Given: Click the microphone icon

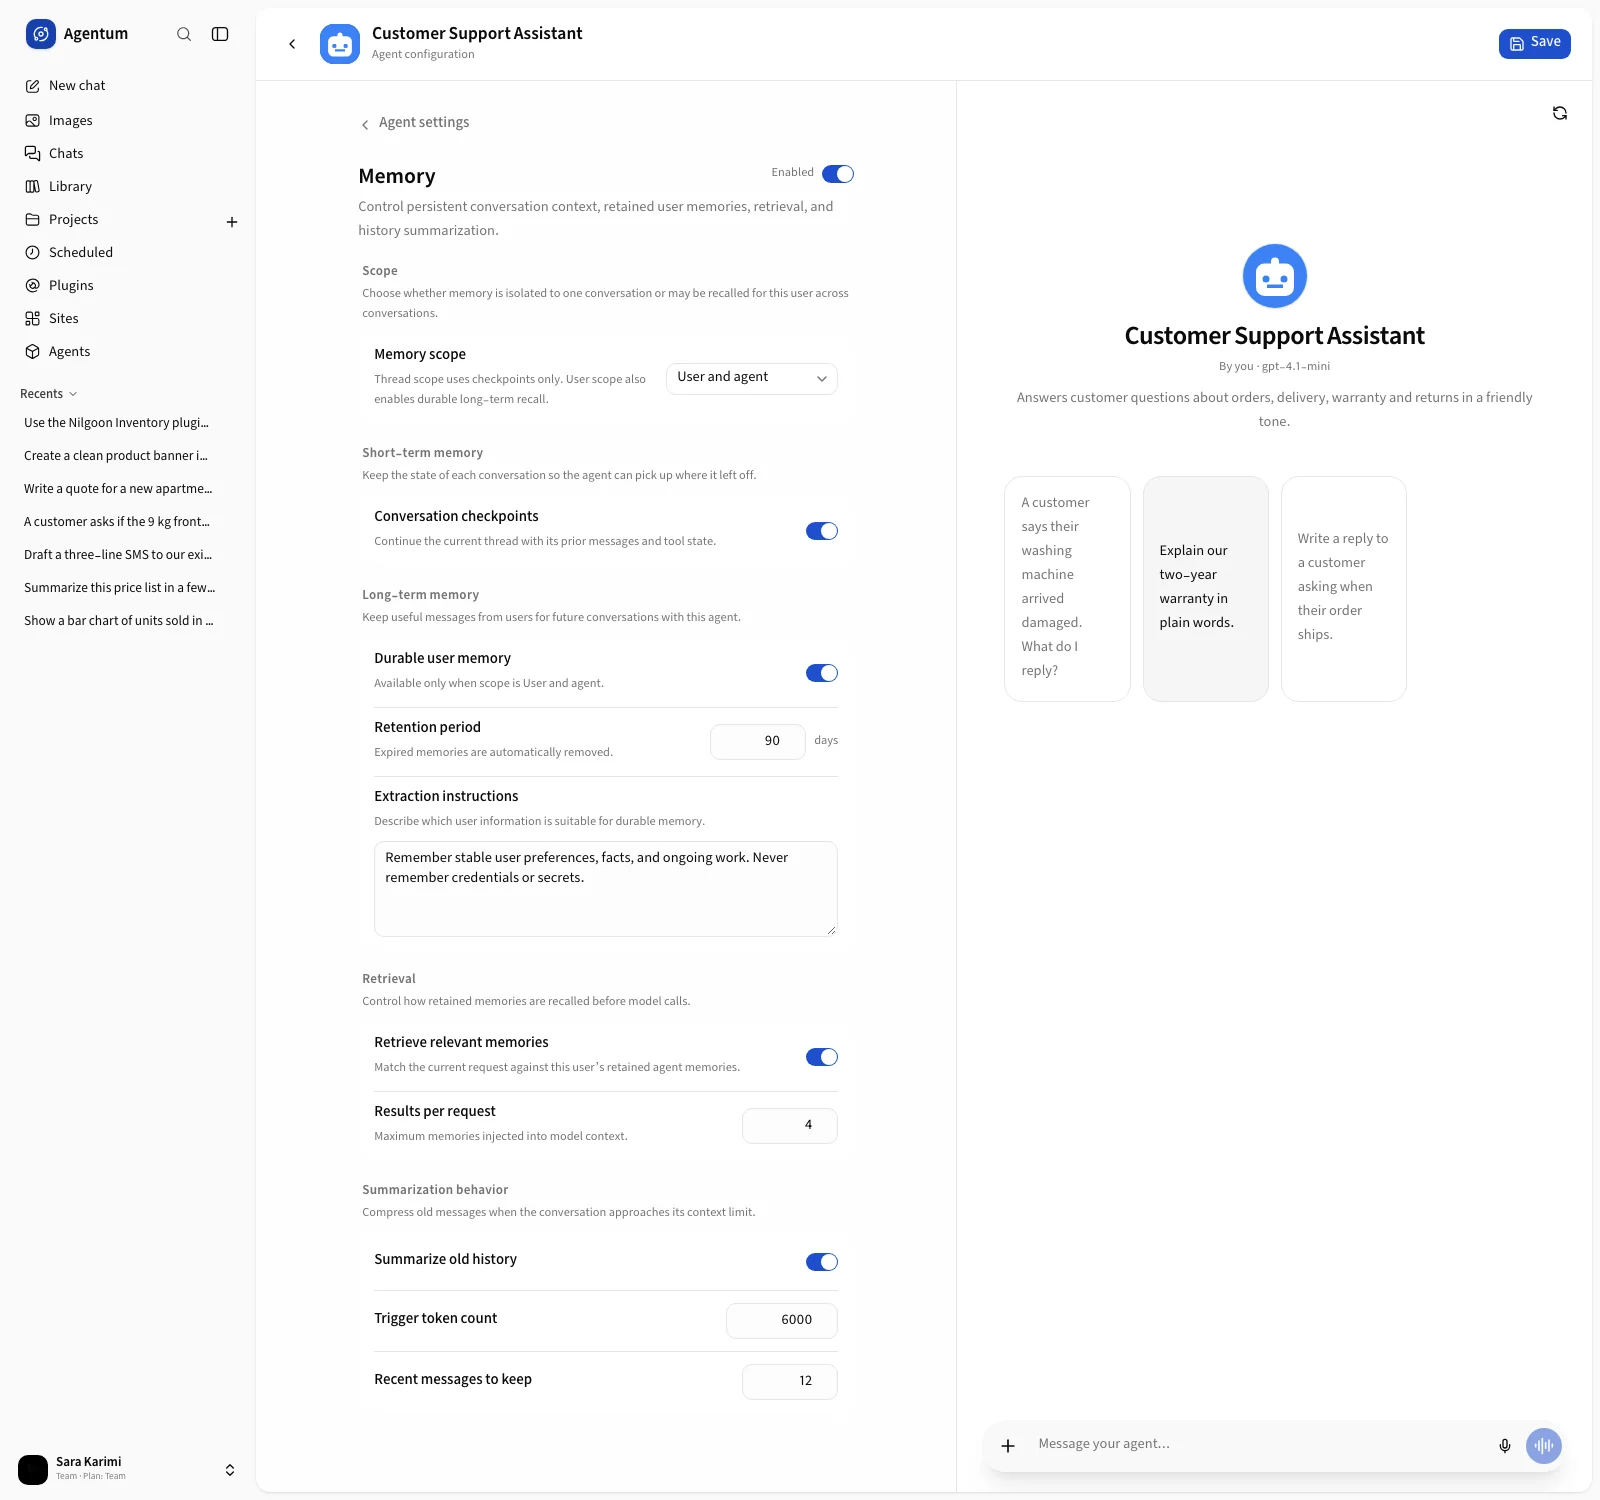Looking at the screenshot, I should pyautogui.click(x=1505, y=1446).
